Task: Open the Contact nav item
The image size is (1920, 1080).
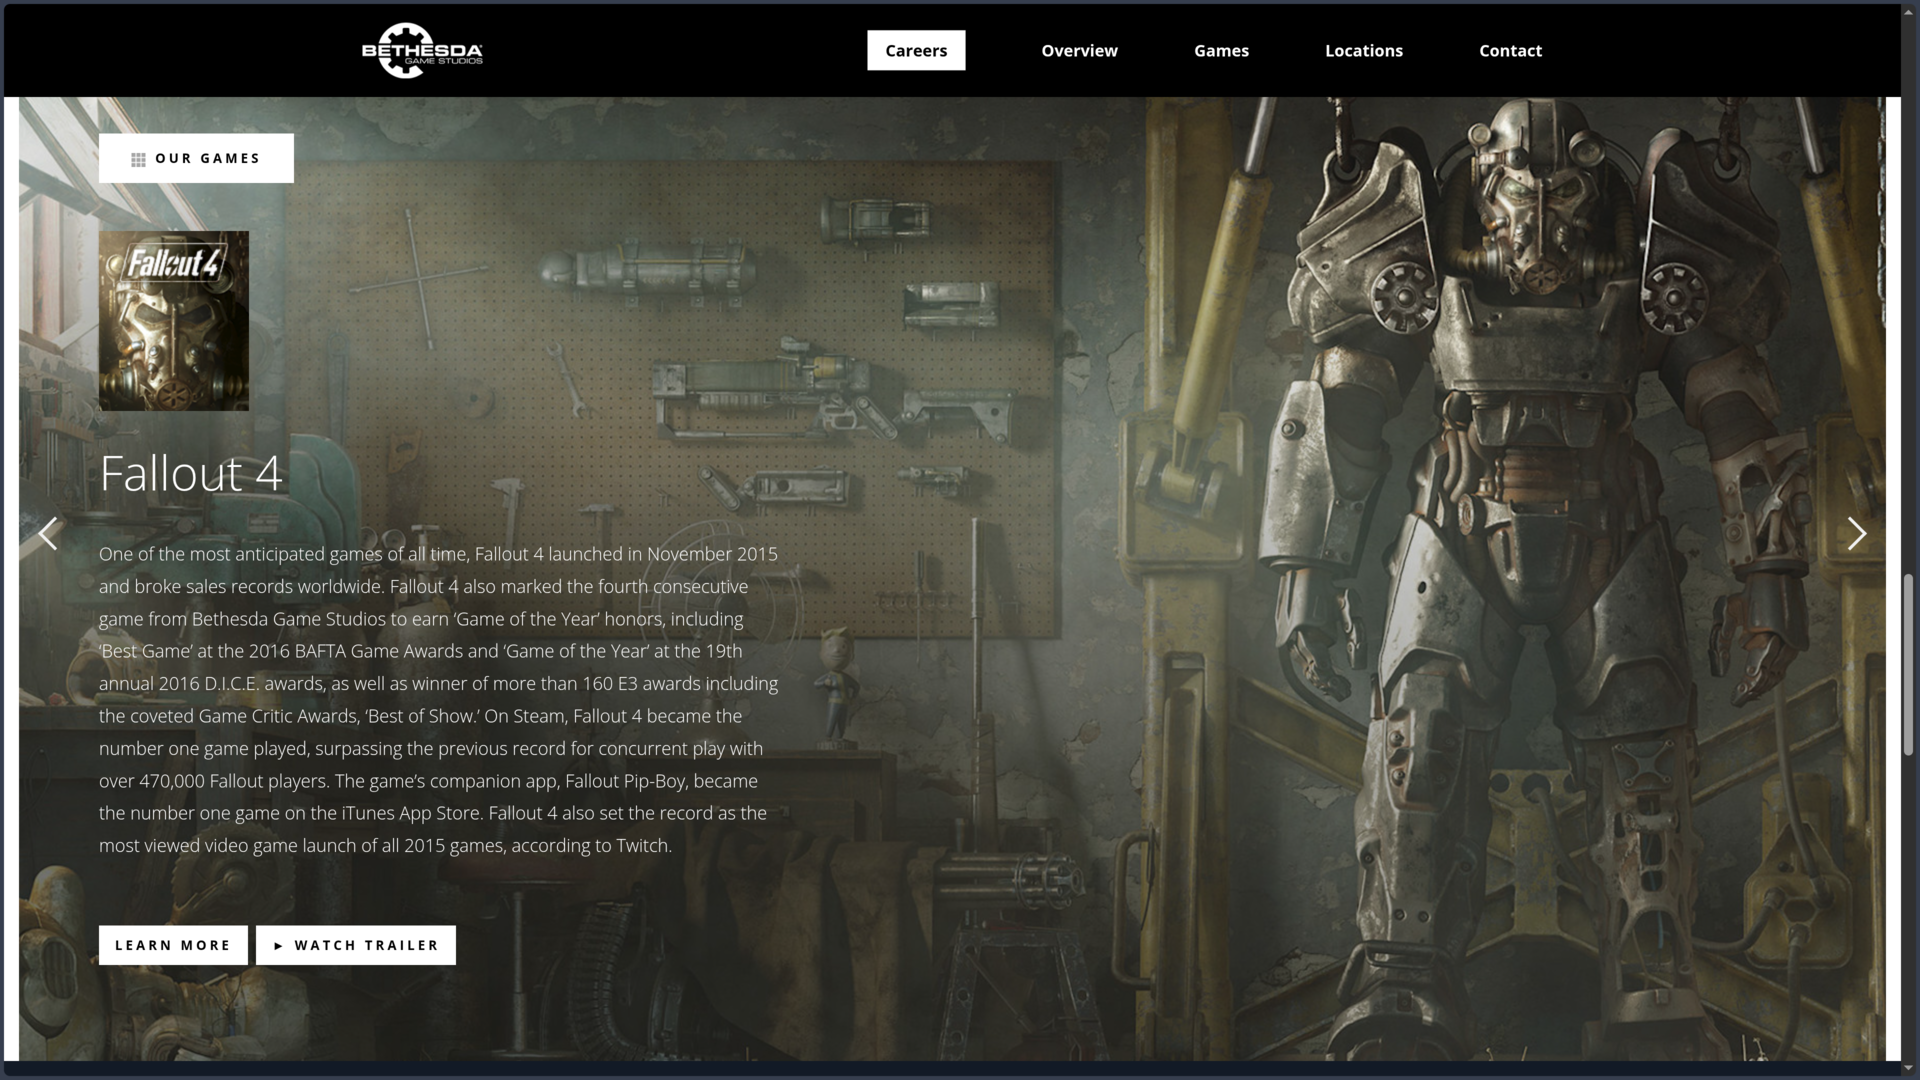Action: click(x=1510, y=50)
